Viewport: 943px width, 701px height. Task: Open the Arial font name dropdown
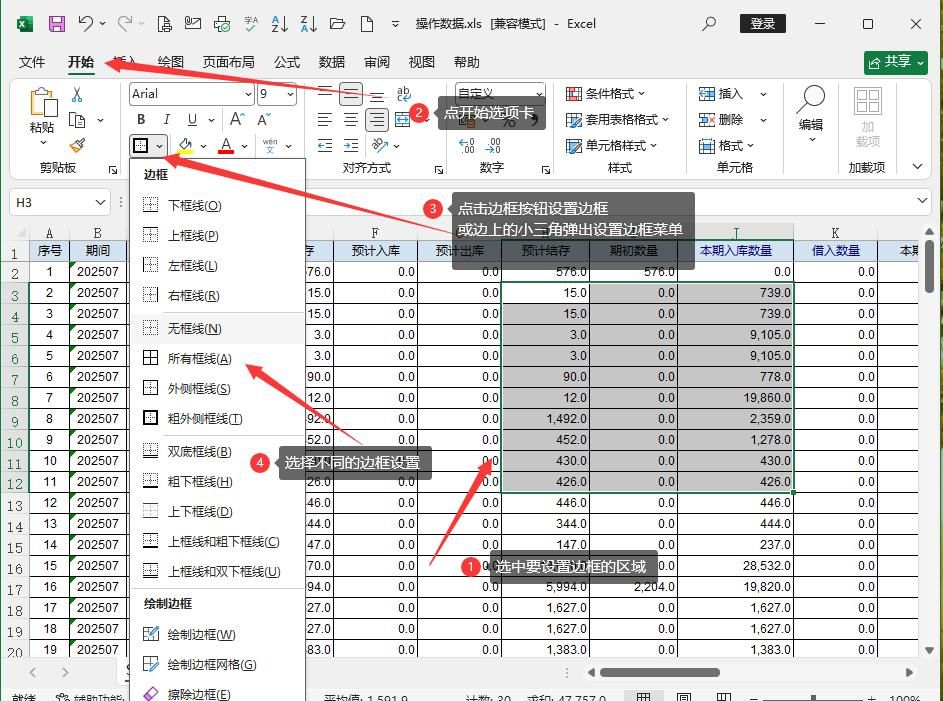pos(247,94)
